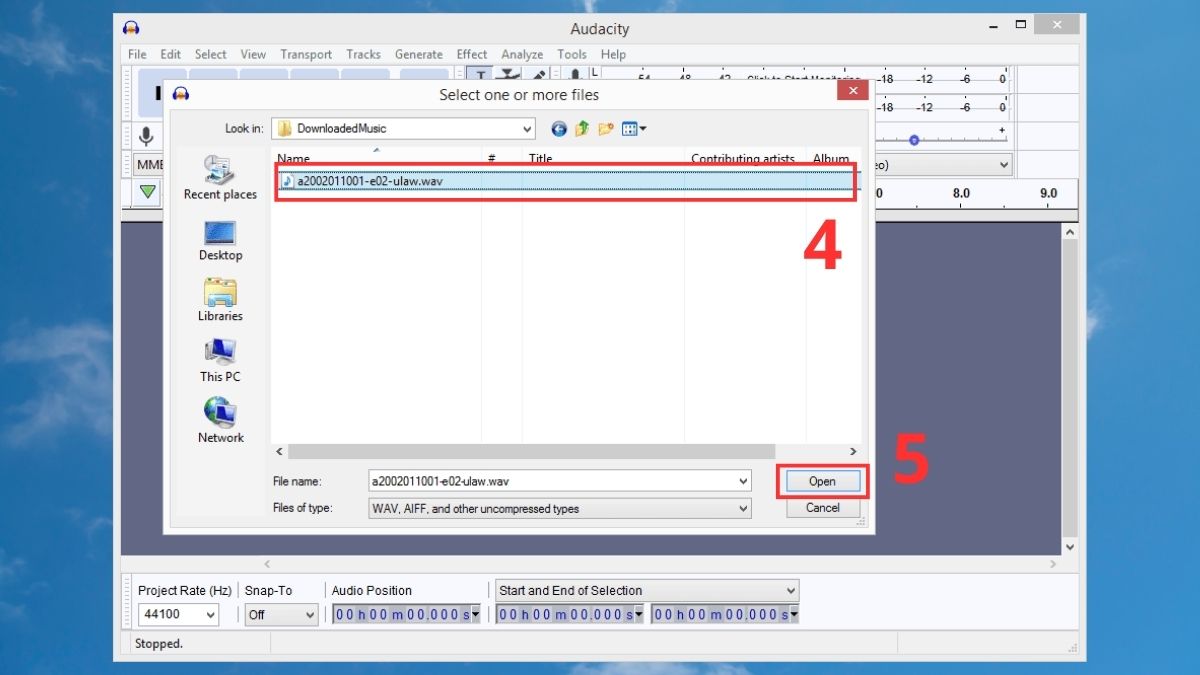Expand the Look in folder dropdown
This screenshot has width=1200, height=675.
click(x=527, y=129)
